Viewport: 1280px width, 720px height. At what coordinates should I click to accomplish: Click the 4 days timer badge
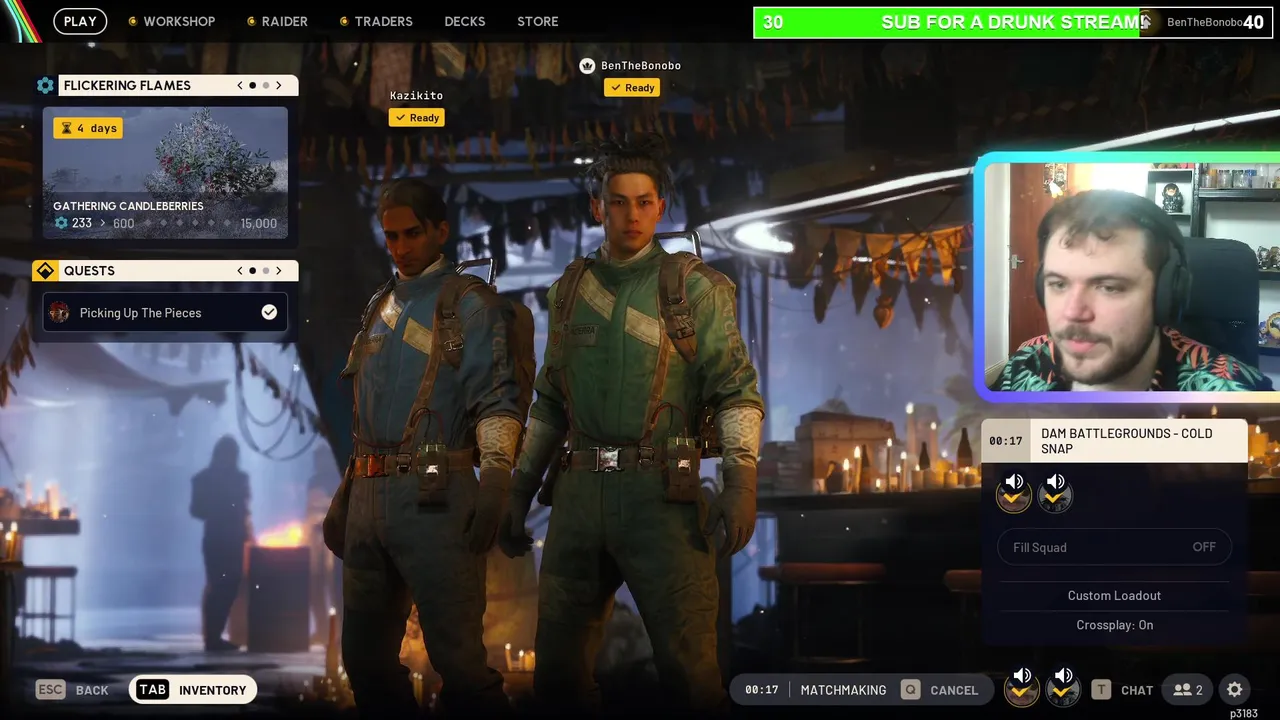click(88, 128)
